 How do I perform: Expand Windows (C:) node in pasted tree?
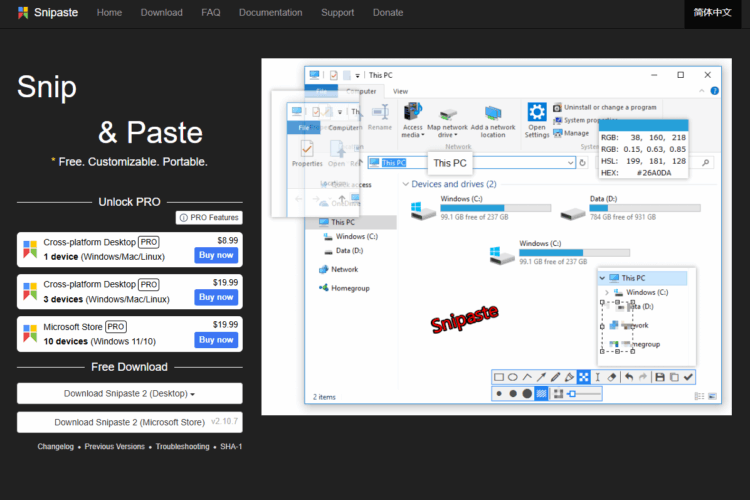607,292
